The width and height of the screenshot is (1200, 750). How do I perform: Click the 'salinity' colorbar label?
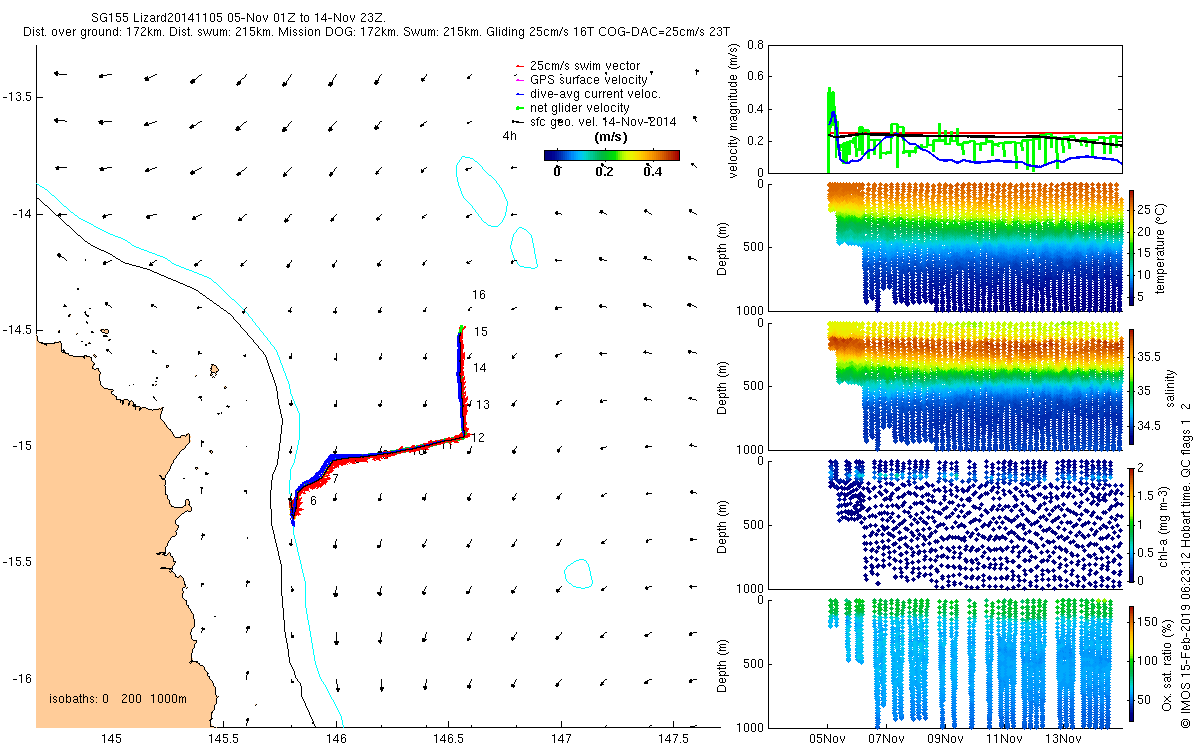(x=1169, y=386)
